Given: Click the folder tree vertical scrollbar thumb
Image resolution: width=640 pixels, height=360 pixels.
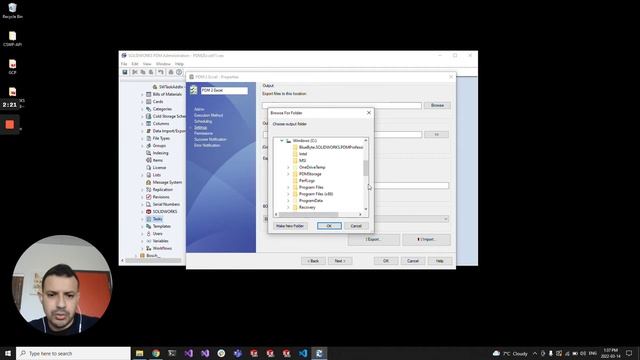Looking at the screenshot, I should (366, 168).
